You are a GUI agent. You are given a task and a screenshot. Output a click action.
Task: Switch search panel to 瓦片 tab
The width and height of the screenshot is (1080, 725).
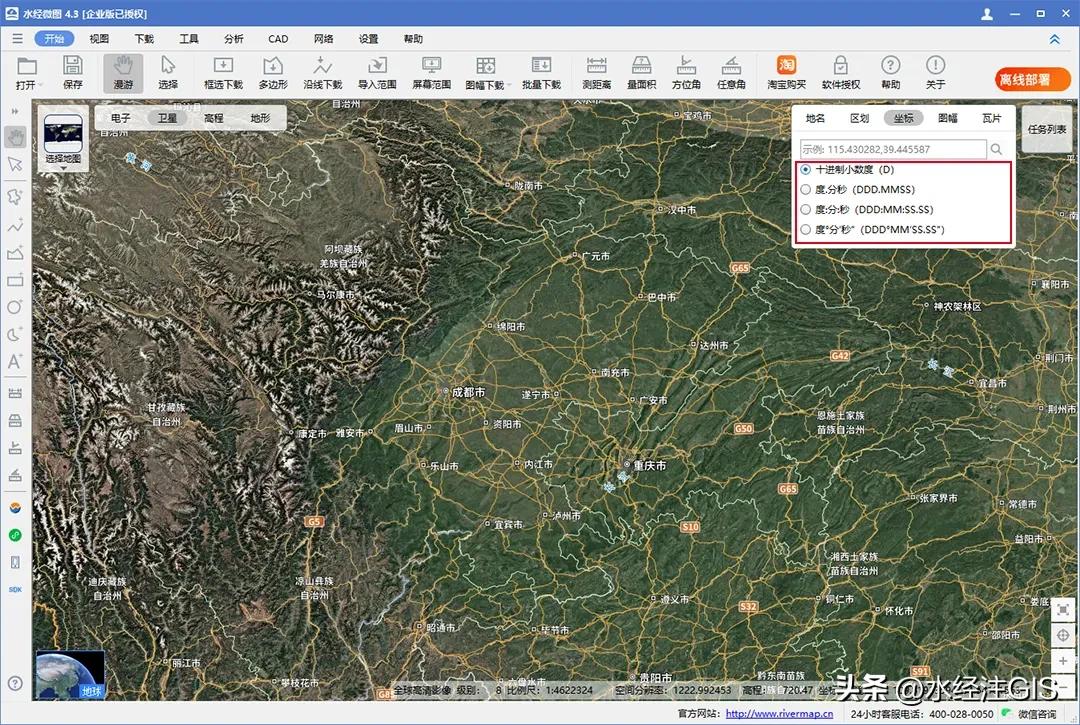click(x=992, y=118)
